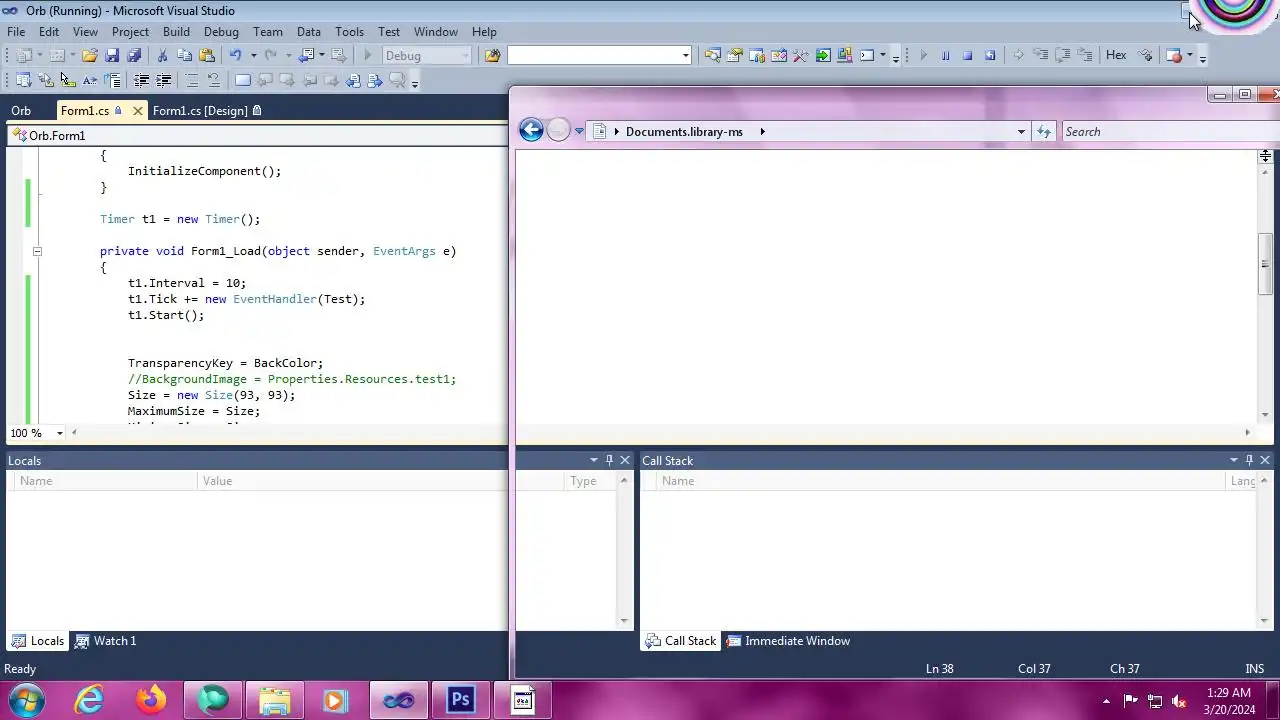Viewport: 1280px width, 720px height.
Task: Click the Toggle Bookmark icon
Action: pyautogui.click(x=242, y=81)
